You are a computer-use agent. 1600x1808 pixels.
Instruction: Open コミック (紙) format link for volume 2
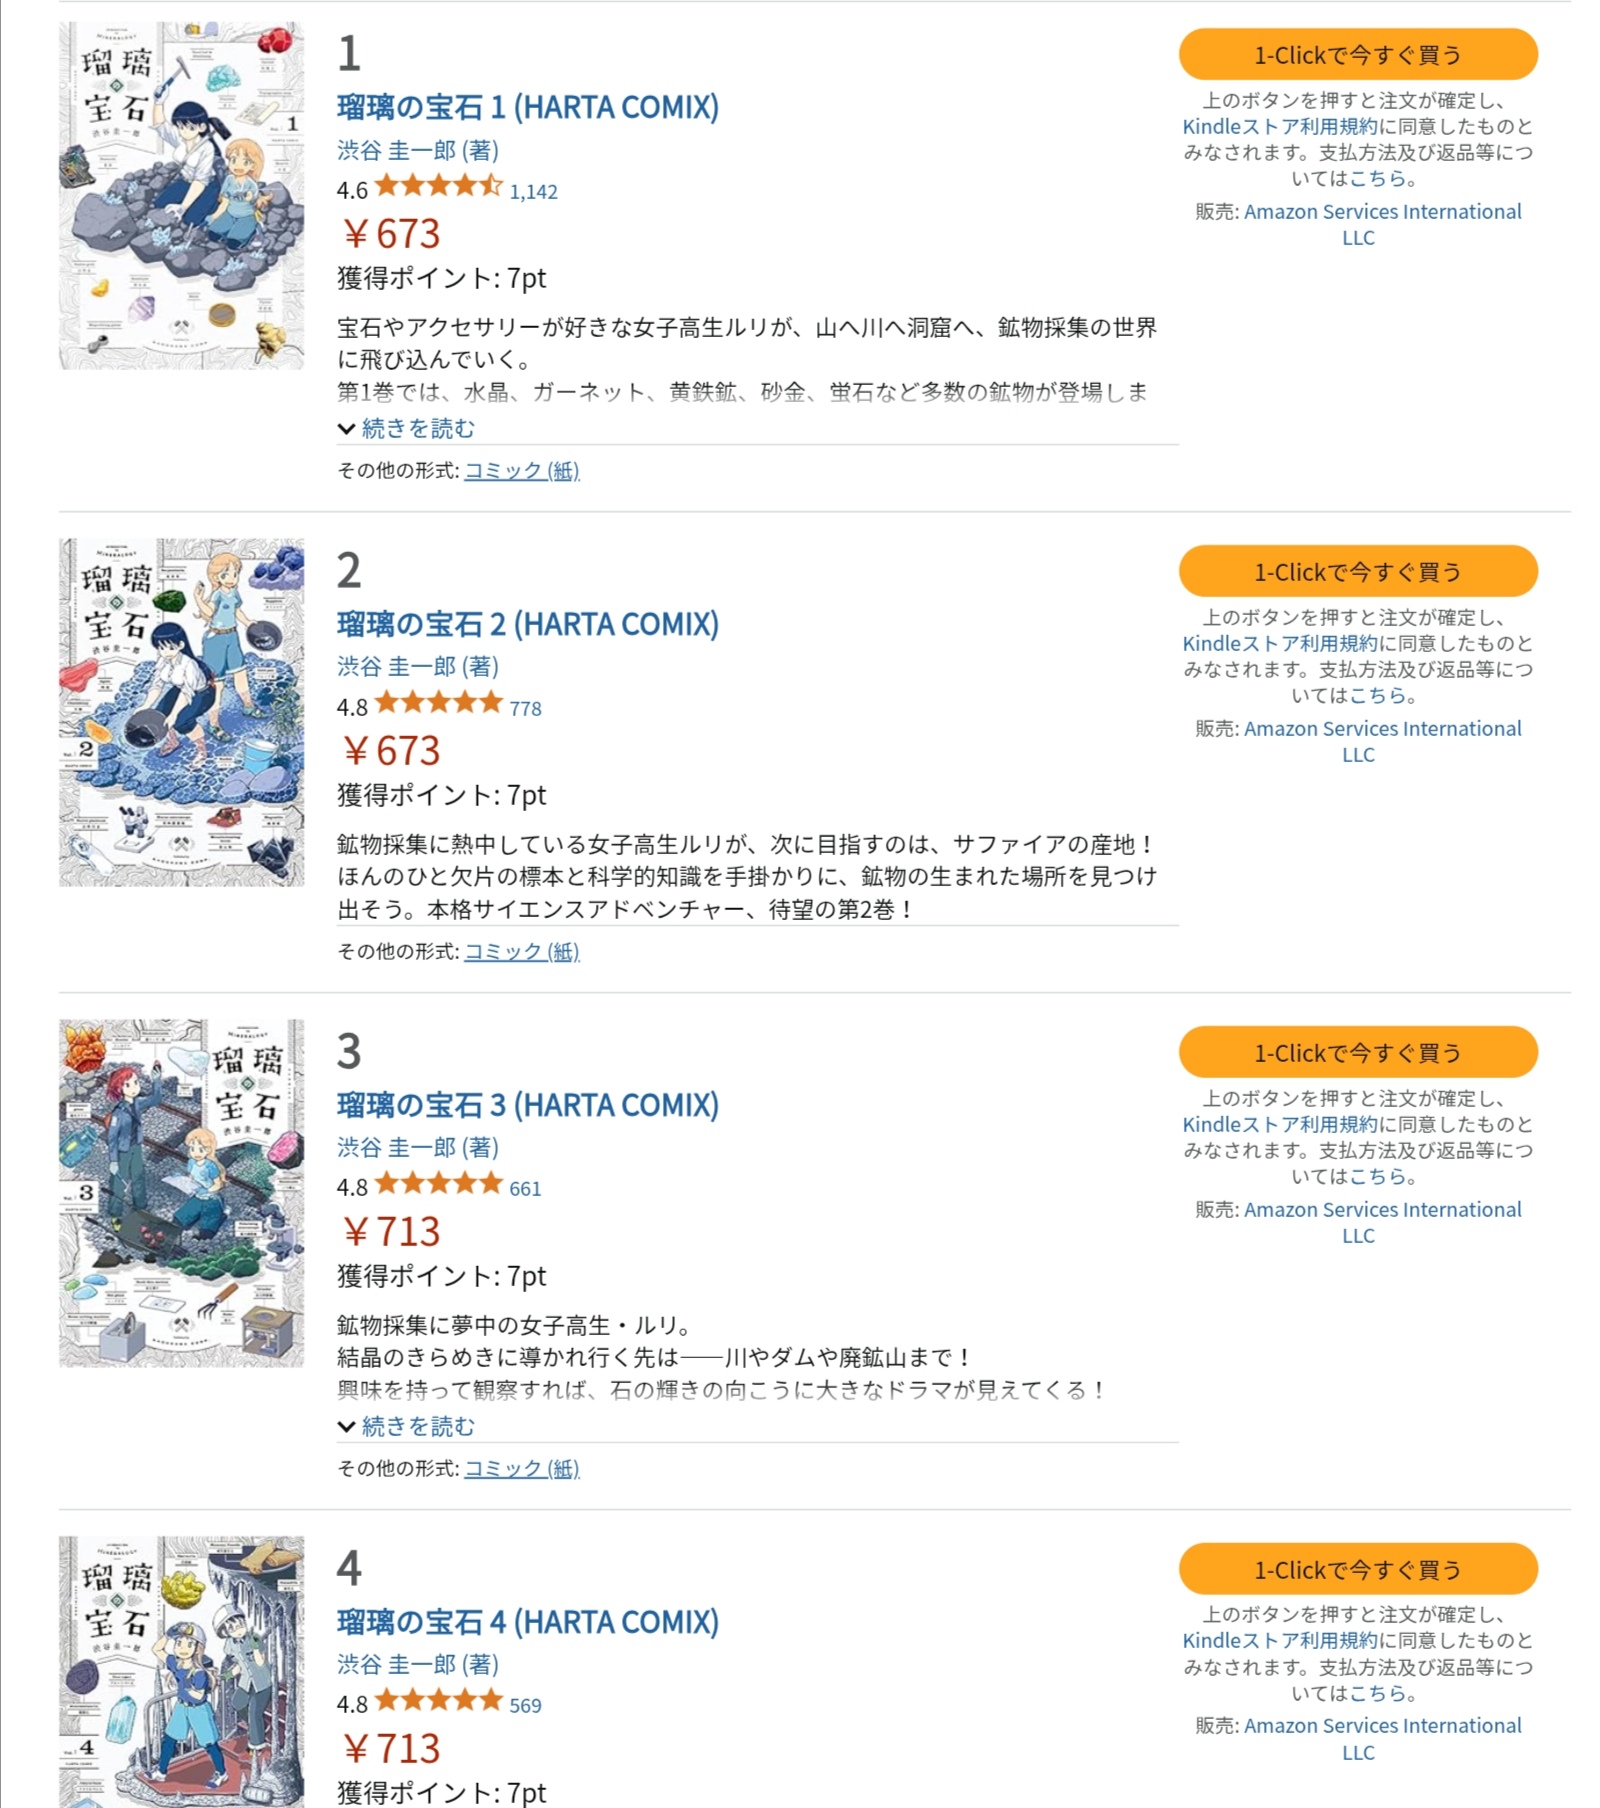(x=522, y=951)
